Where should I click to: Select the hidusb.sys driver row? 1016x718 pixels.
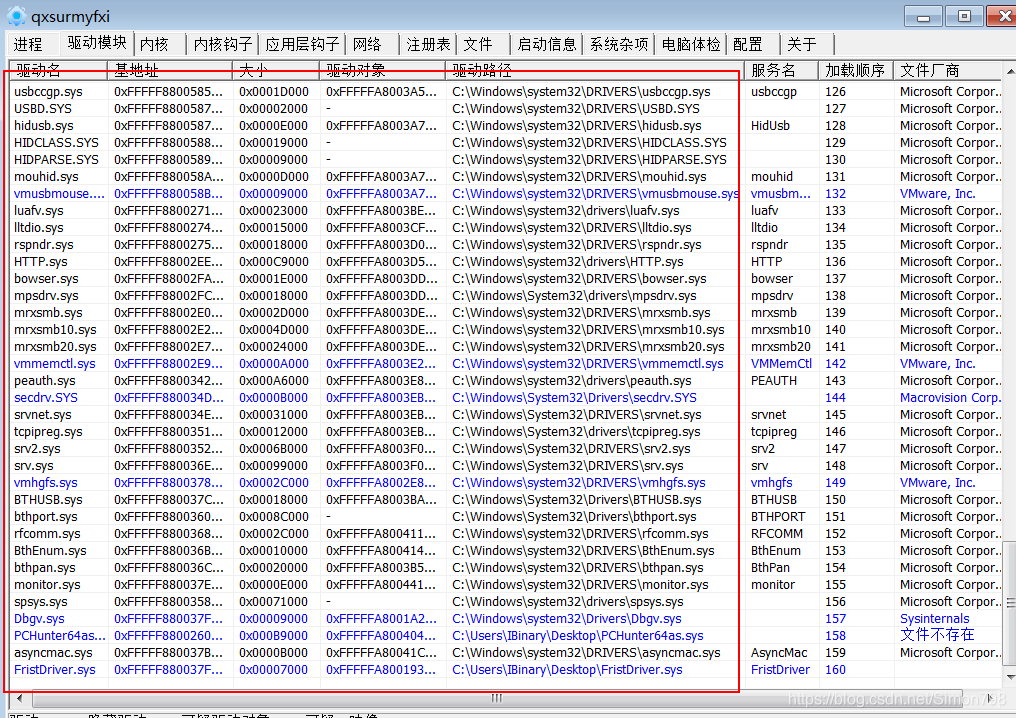coord(507,125)
